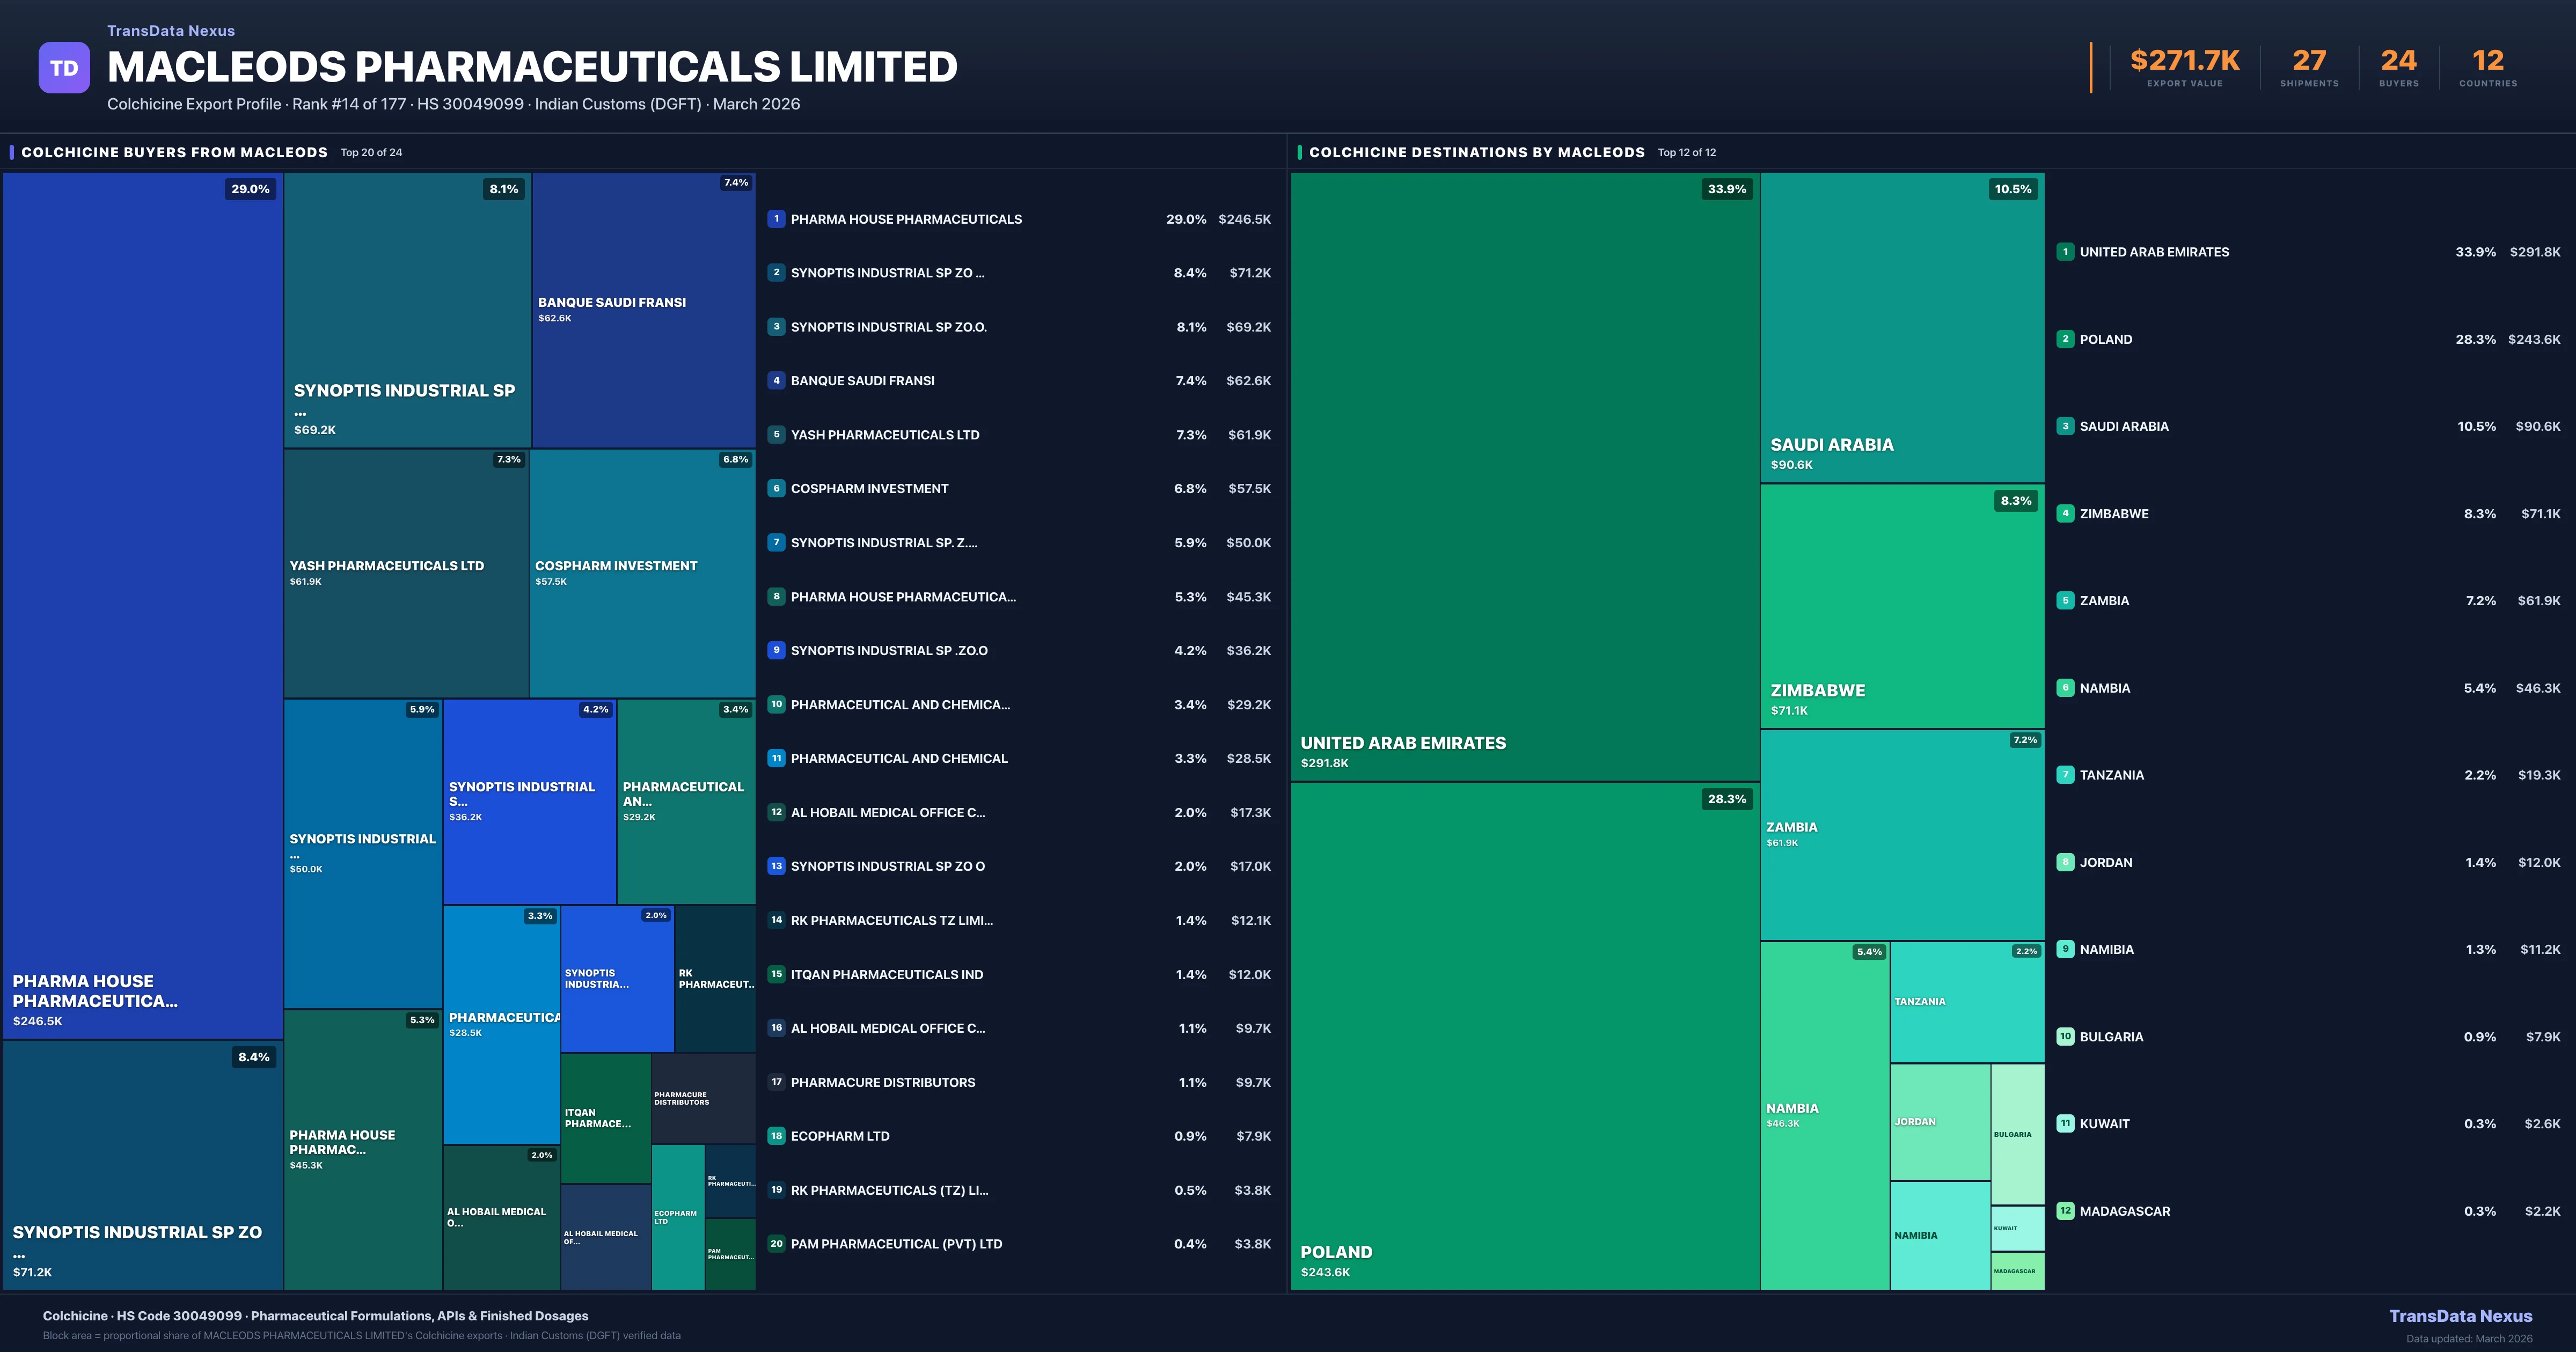Click the TD logo icon
Image resolution: width=2576 pixels, height=1352 pixels.
pyautogui.click(x=64, y=68)
